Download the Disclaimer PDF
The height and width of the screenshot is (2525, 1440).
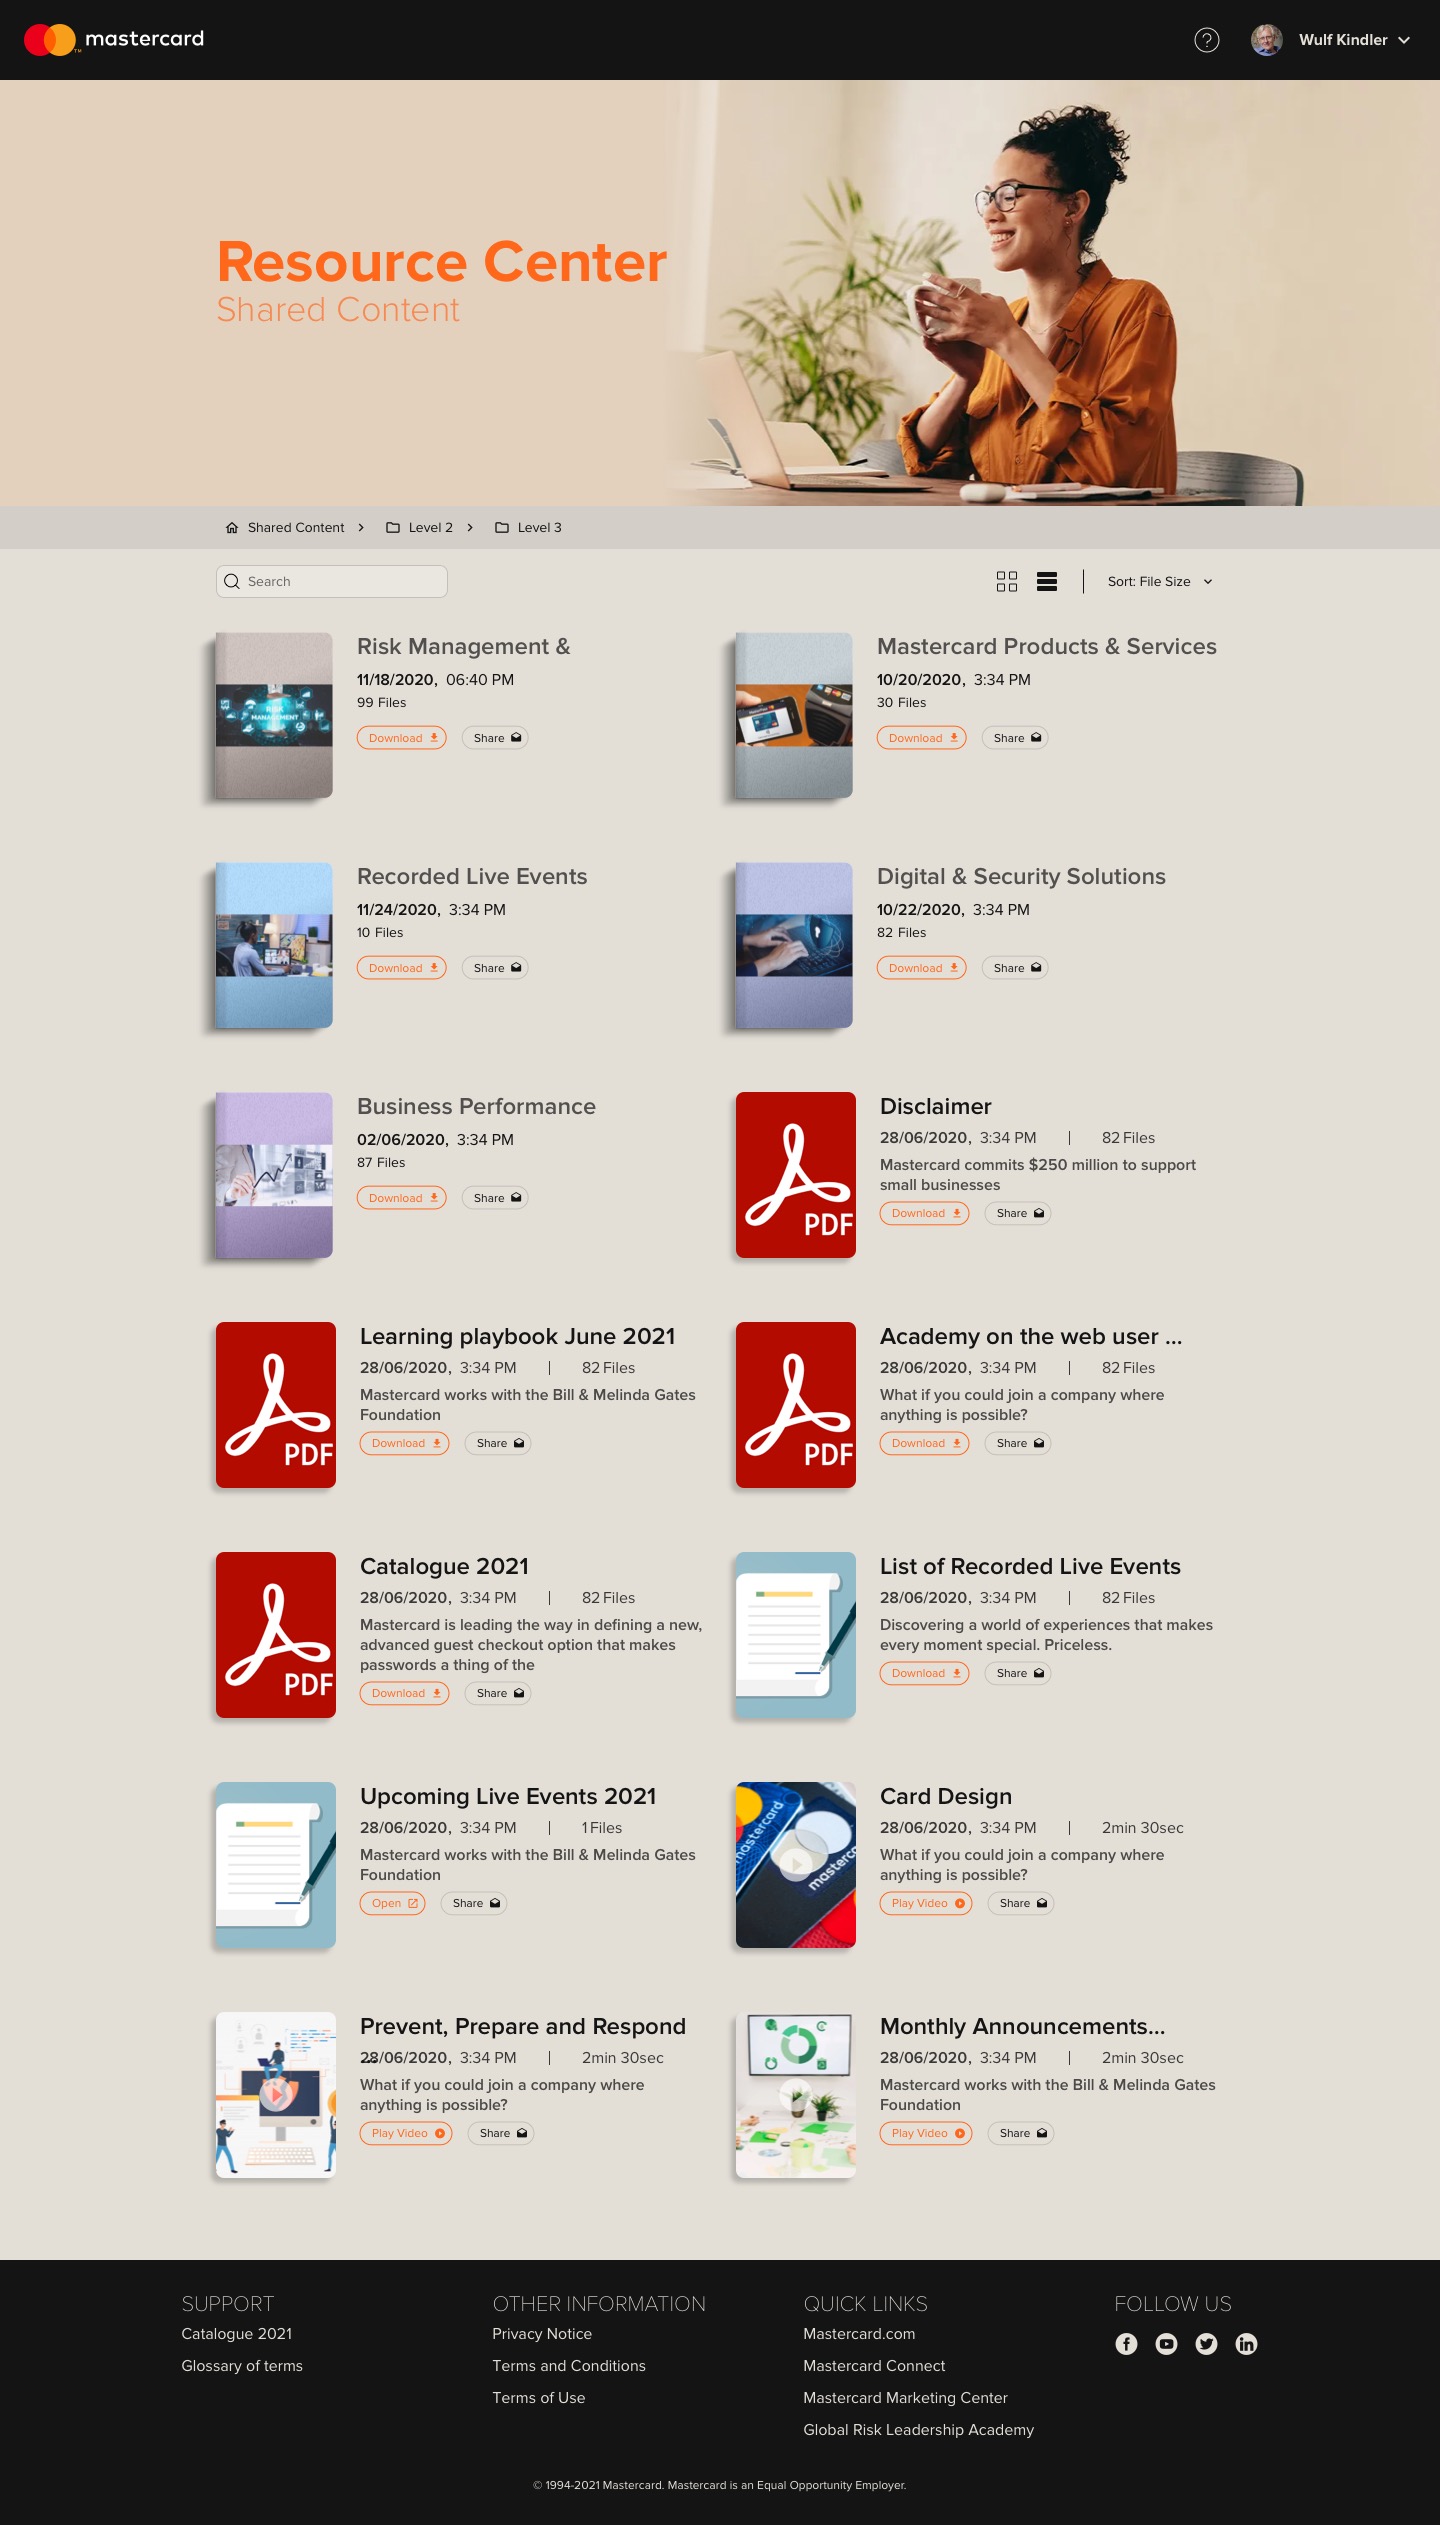pos(925,1213)
